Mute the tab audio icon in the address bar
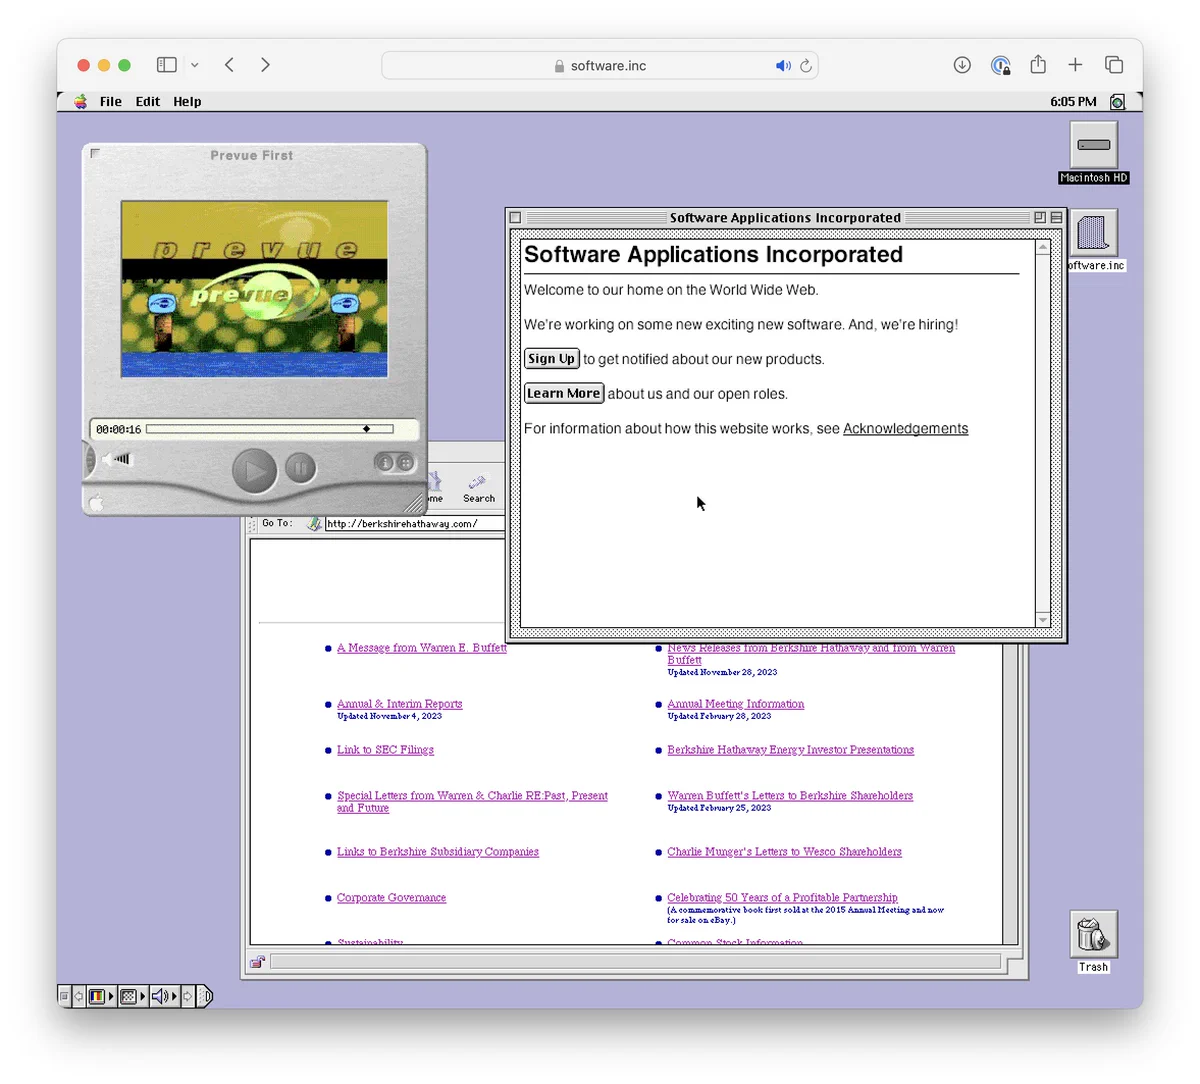1200x1084 pixels. (782, 66)
